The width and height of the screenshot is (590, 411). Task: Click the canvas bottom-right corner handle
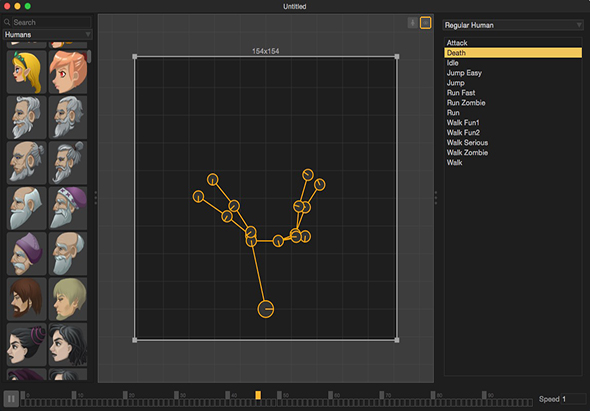(x=397, y=340)
